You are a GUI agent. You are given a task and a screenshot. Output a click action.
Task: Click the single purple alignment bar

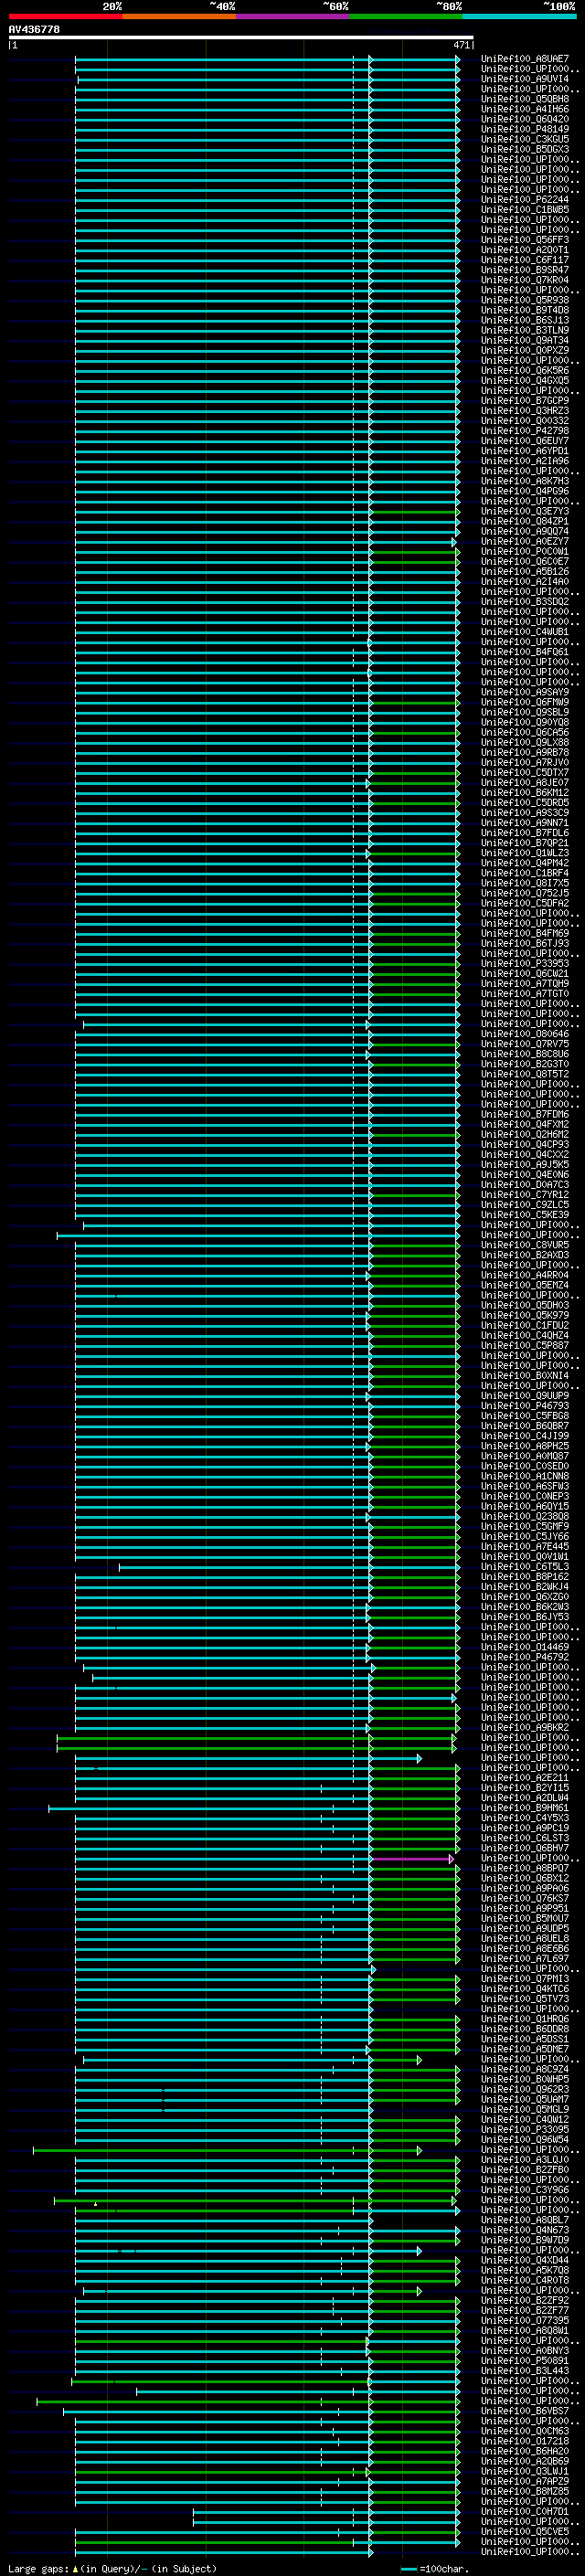tap(412, 1859)
